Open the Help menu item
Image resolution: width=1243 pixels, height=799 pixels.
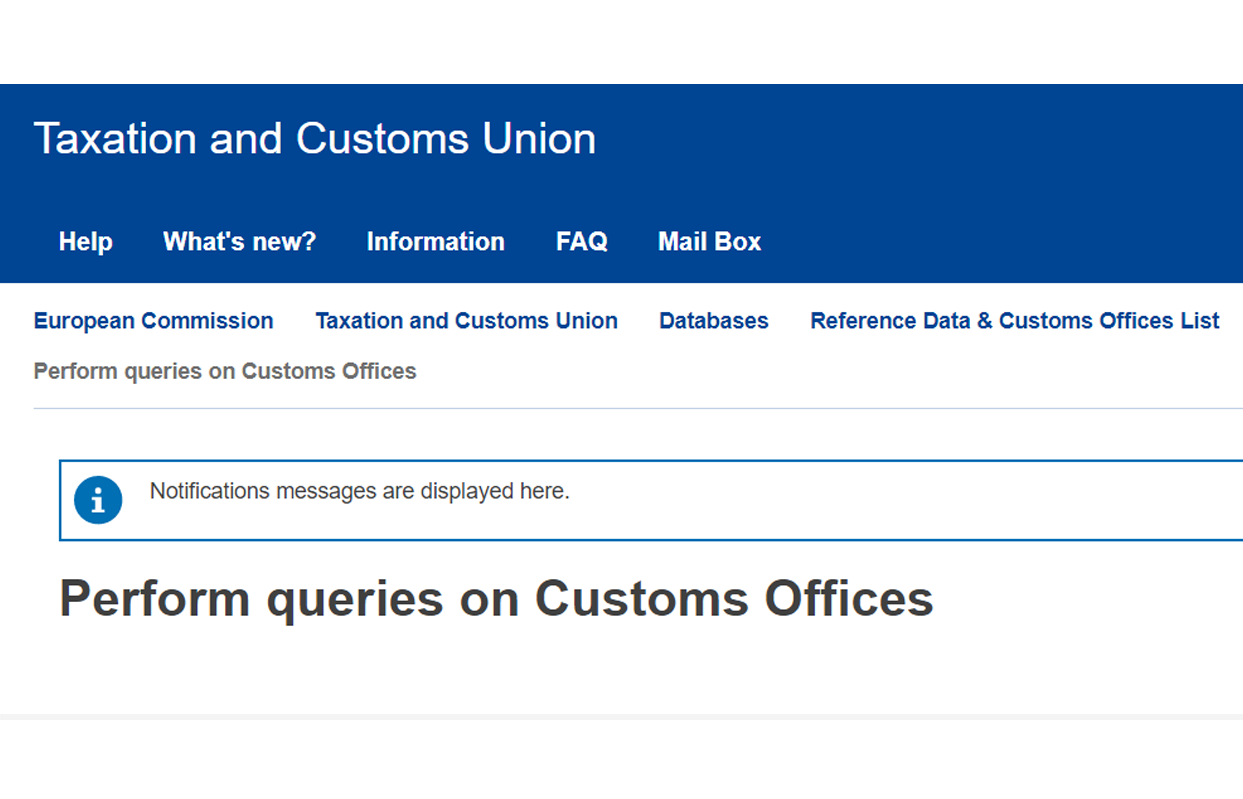coord(86,242)
